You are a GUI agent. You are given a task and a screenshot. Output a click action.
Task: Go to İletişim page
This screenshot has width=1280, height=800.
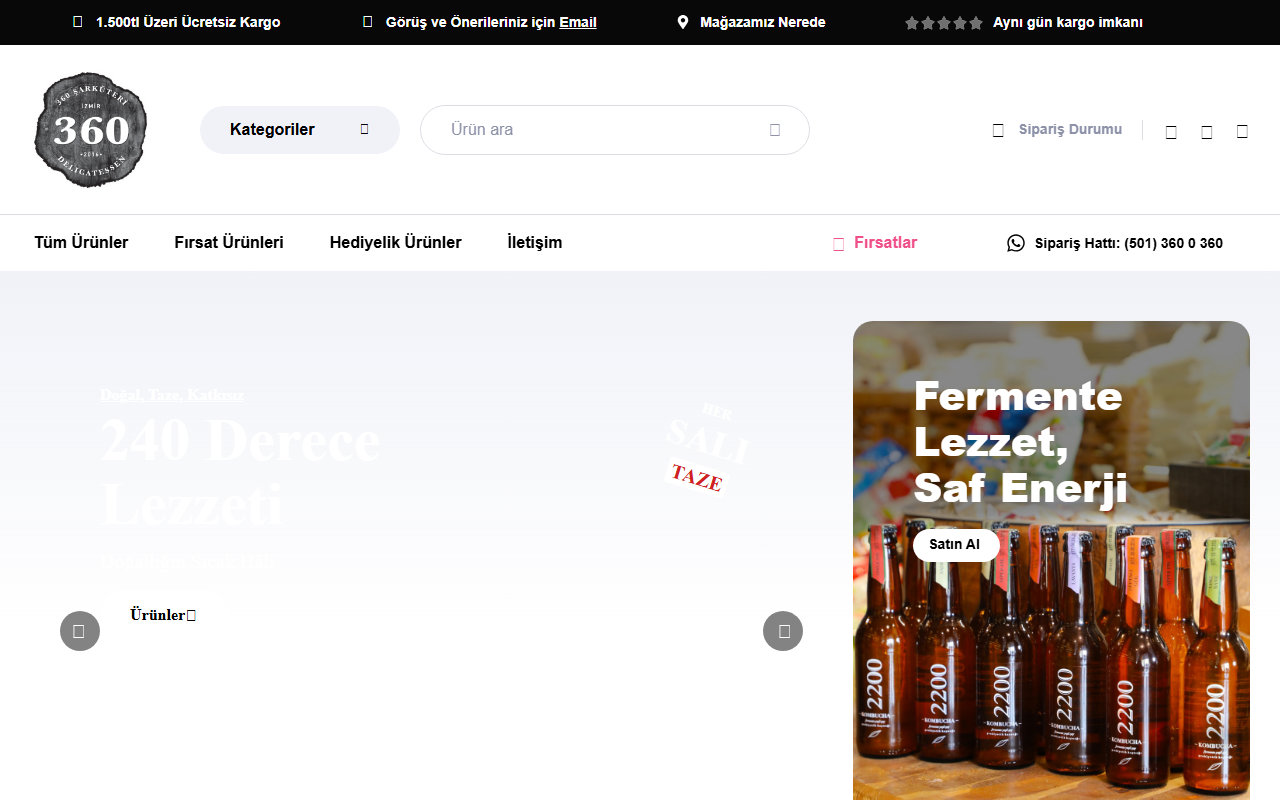535,242
